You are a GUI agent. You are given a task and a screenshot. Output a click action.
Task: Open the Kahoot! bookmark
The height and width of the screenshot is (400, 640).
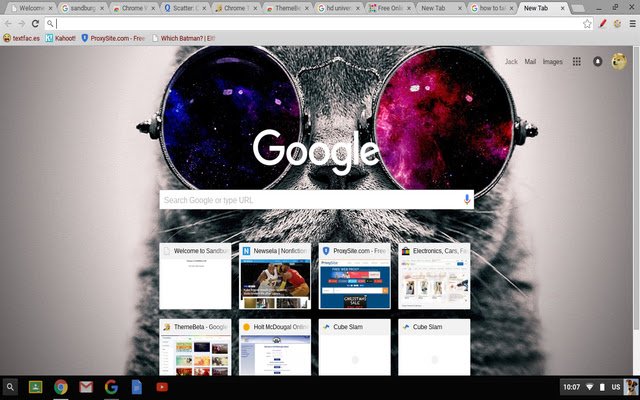point(60,38)
